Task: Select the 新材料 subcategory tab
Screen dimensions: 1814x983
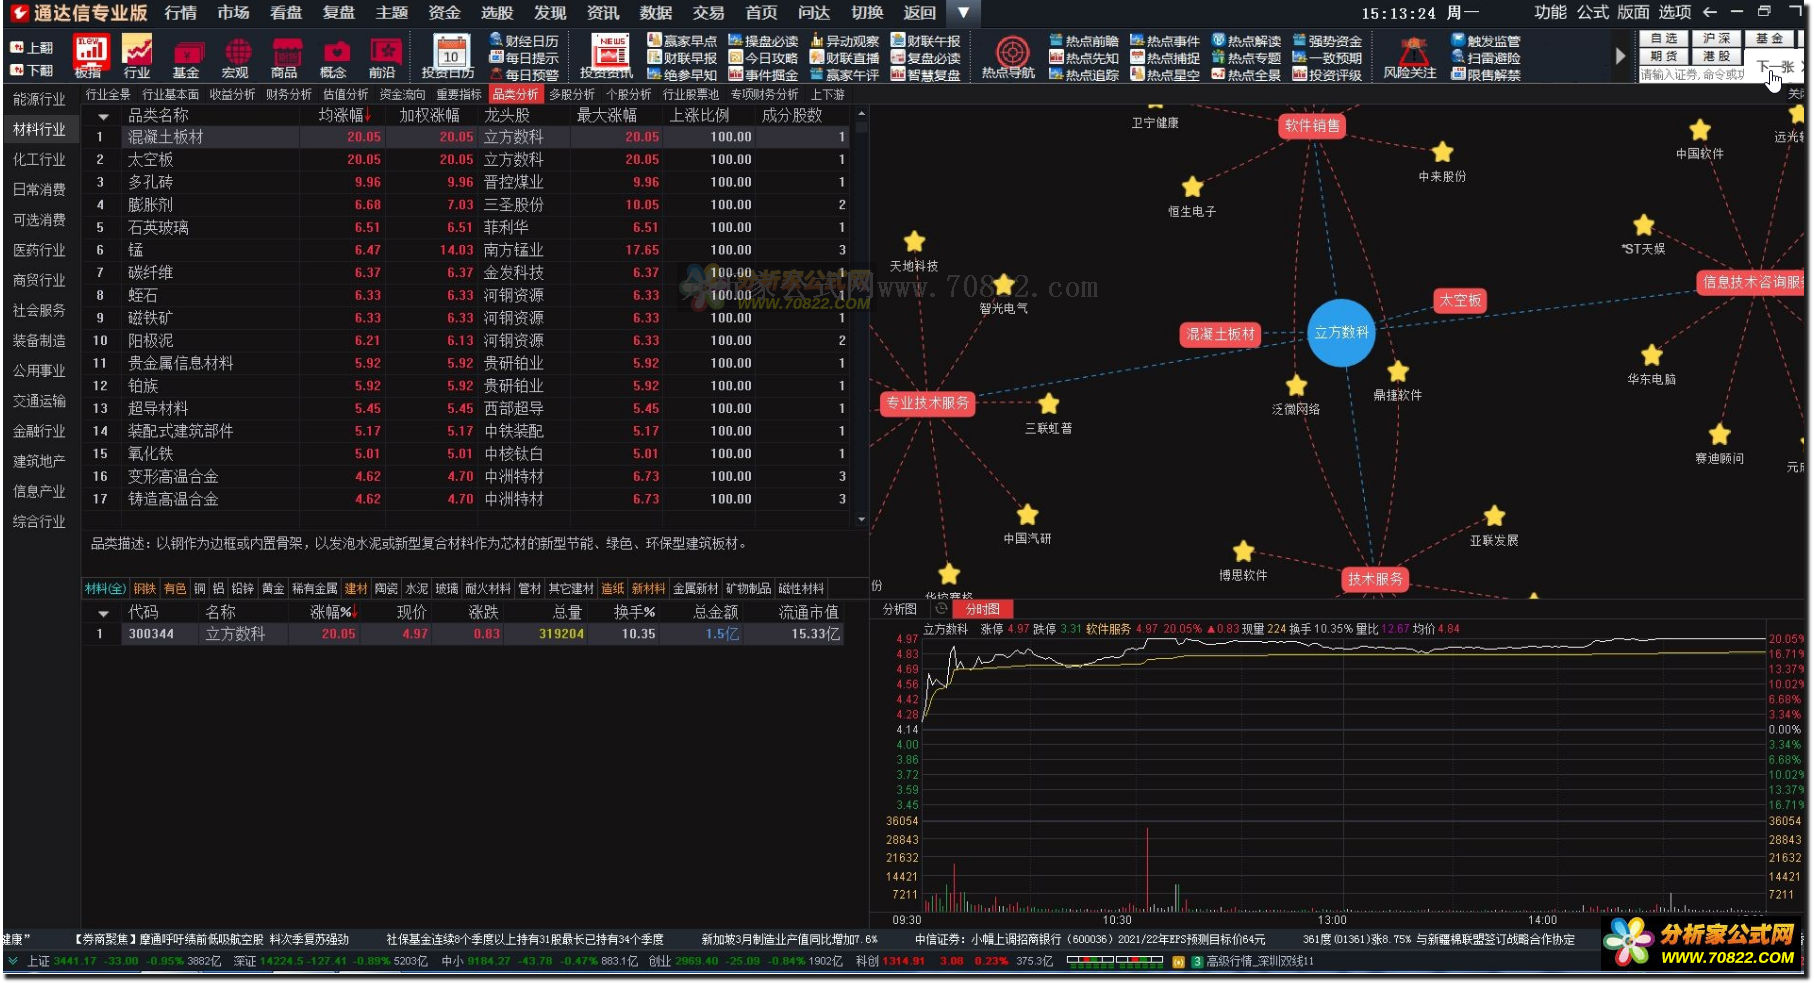Action: [x=649, y=589]
